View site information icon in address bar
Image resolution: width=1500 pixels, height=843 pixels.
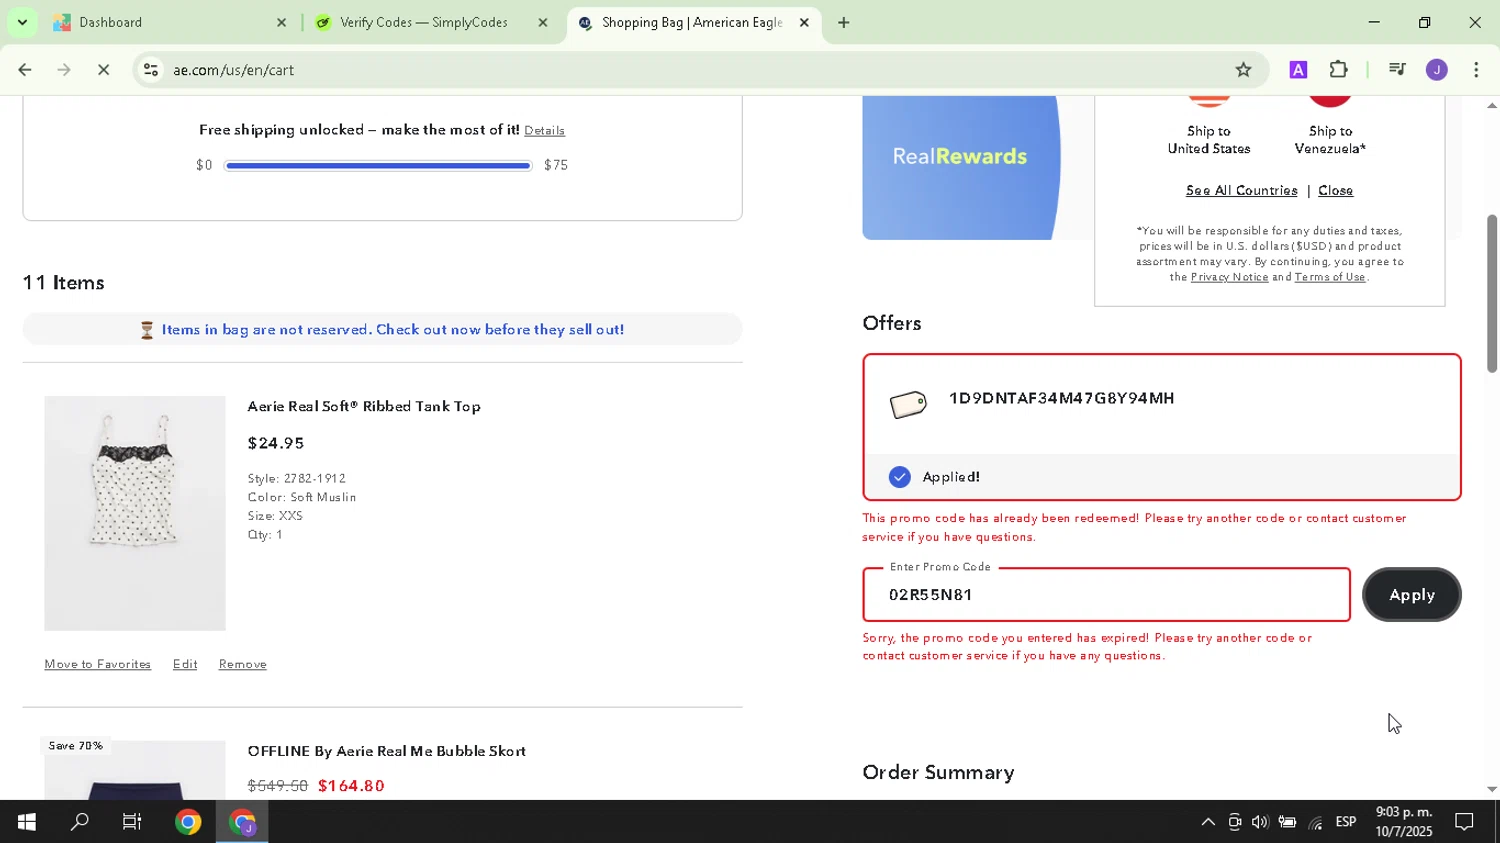point(150,70)
